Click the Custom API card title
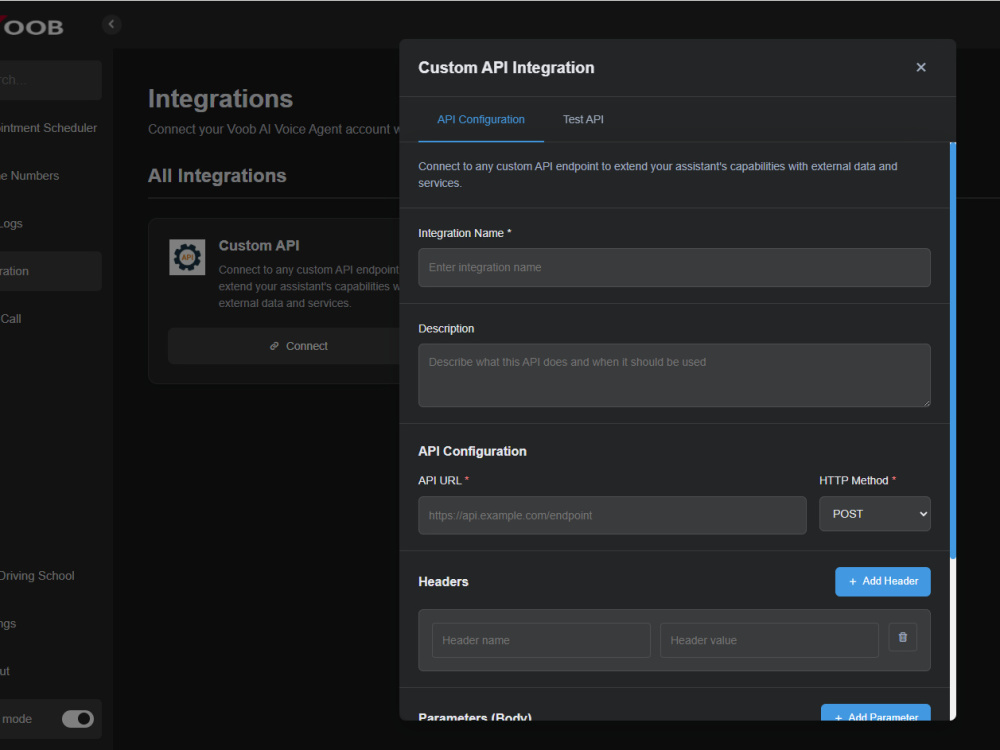This screenshot has height=750, width=1000. click(259, 246)
